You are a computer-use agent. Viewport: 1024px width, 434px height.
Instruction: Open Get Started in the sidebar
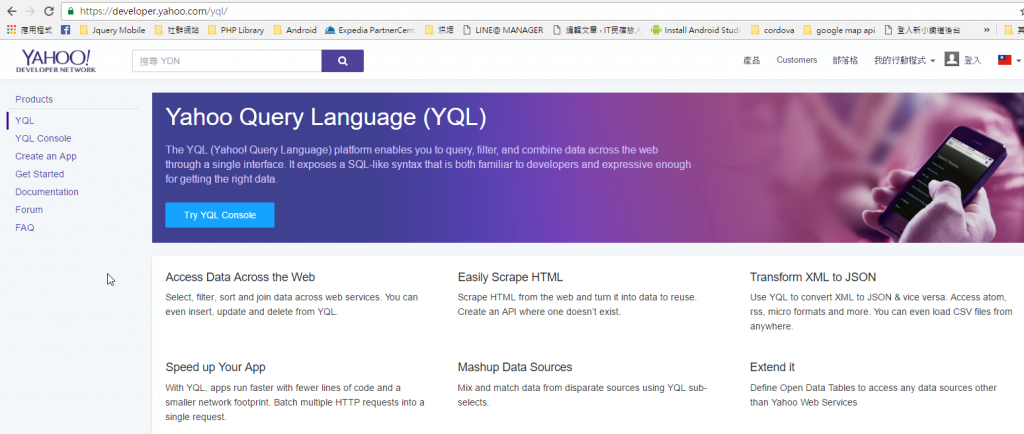coord(40,174)
